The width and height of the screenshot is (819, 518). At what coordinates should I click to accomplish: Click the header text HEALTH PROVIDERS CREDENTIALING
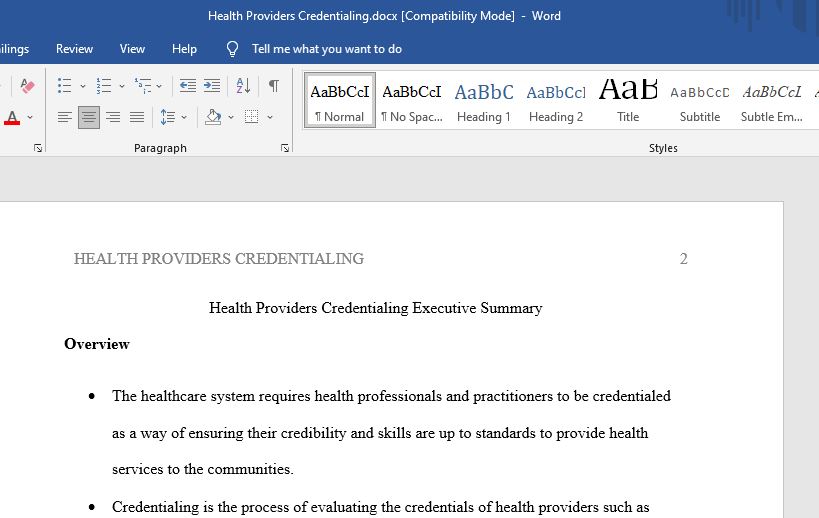[219, 259]
